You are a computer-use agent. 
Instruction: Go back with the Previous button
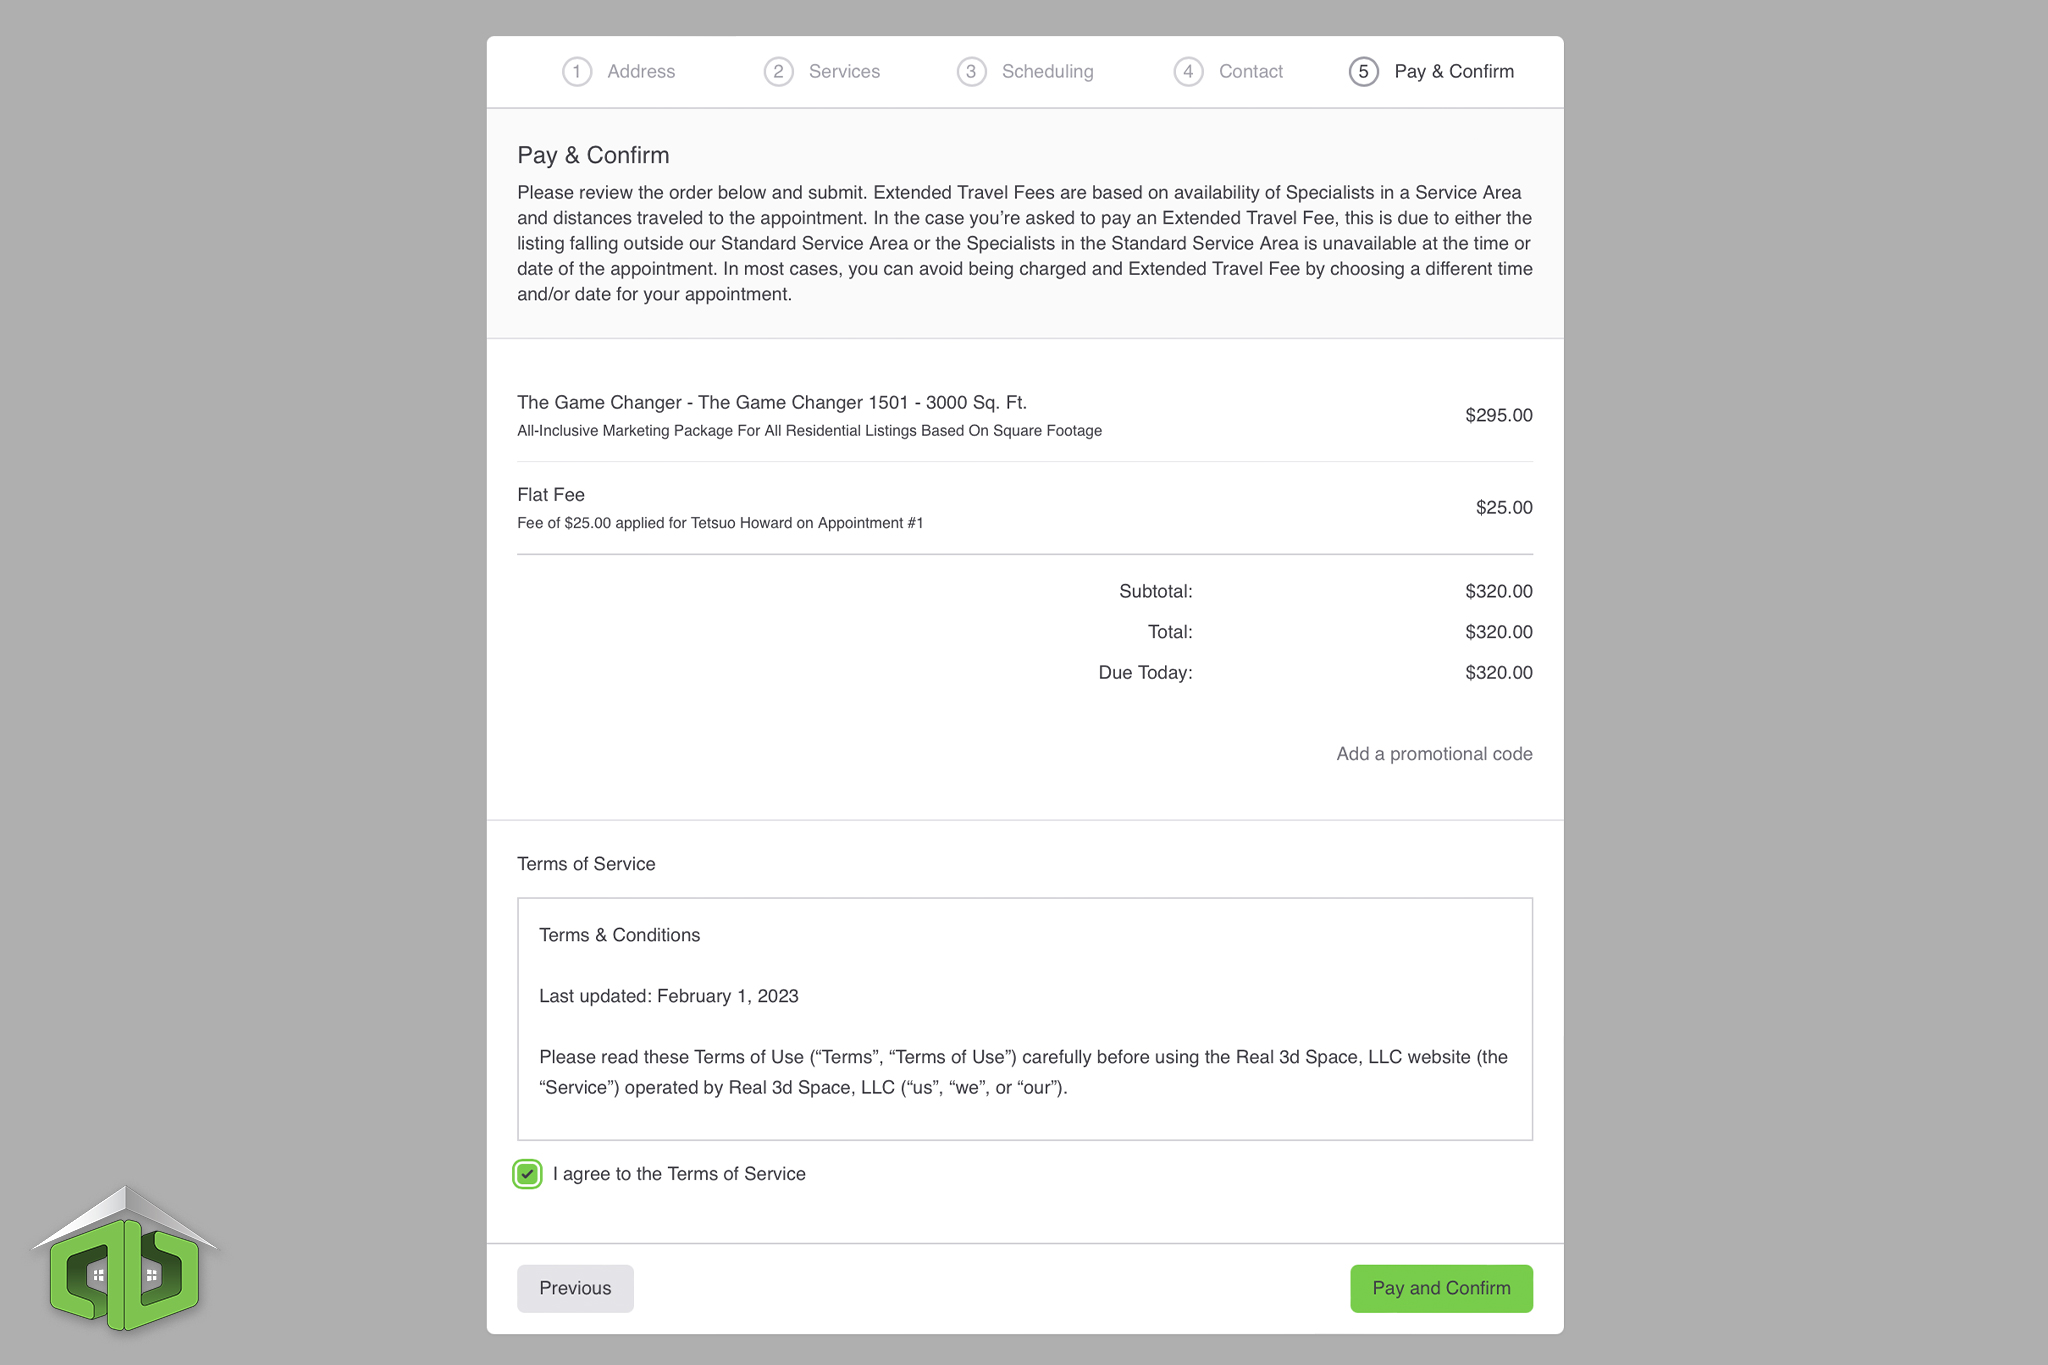point(575,1288)
